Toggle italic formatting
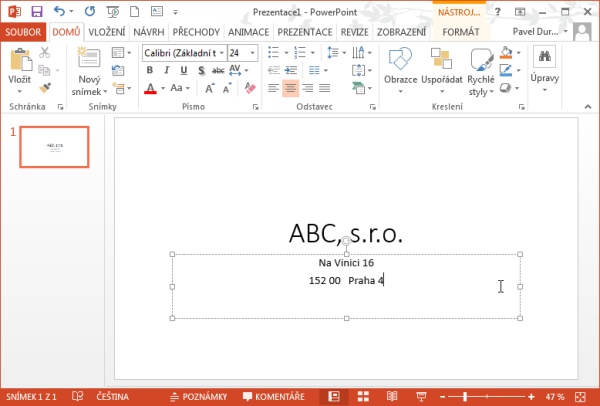This screenshot has height=406, width=600. pyautogui.click(x=166, y=70)
